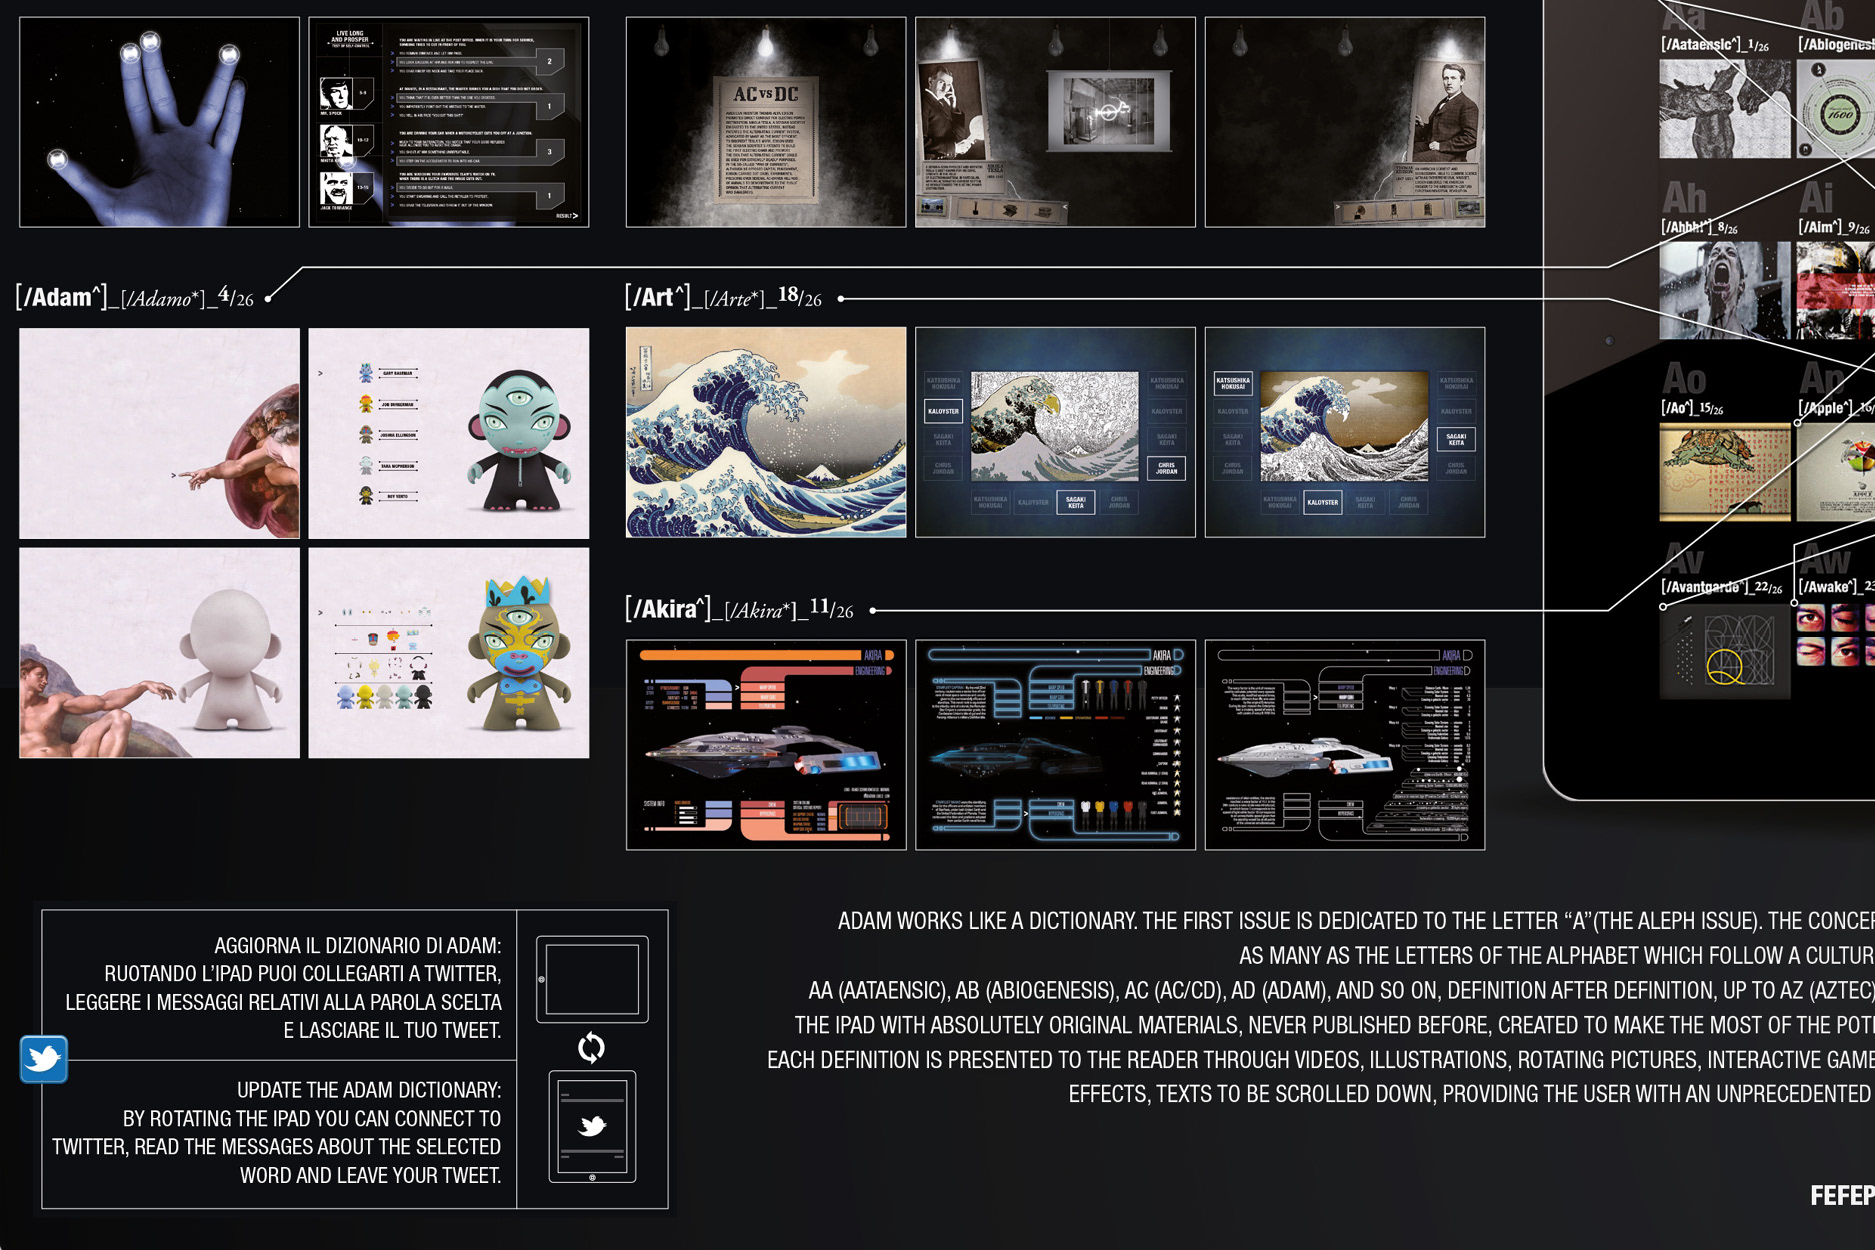Click highlighted KATSUSHIKA HOKUSAI button in sepia wave screen

pos(1232,383)
